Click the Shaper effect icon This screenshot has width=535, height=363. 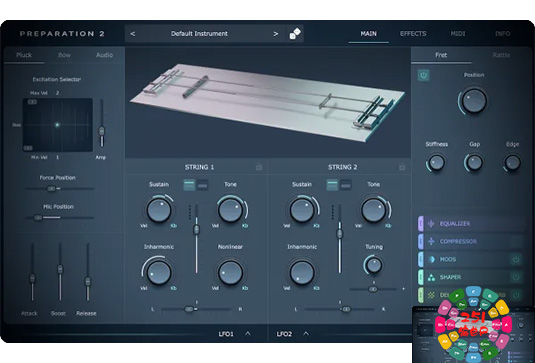click(431, 277)
